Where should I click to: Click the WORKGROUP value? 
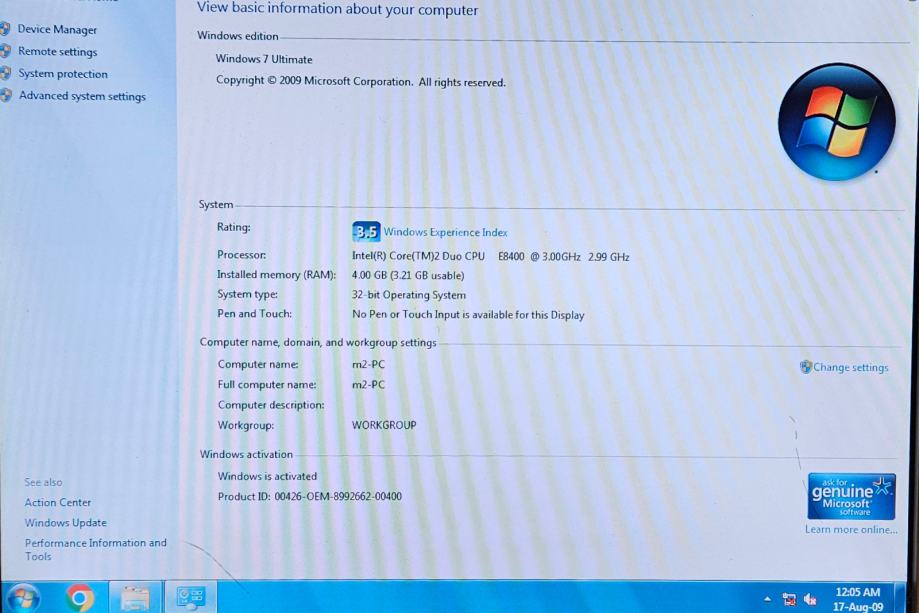click(x=384, y=425)
